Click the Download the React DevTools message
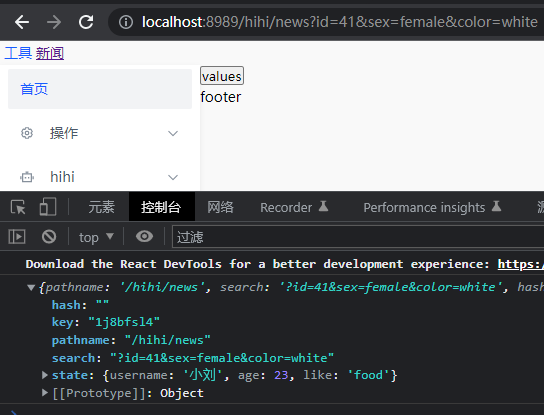Screen dimensions: 544x415 point(257,264)
